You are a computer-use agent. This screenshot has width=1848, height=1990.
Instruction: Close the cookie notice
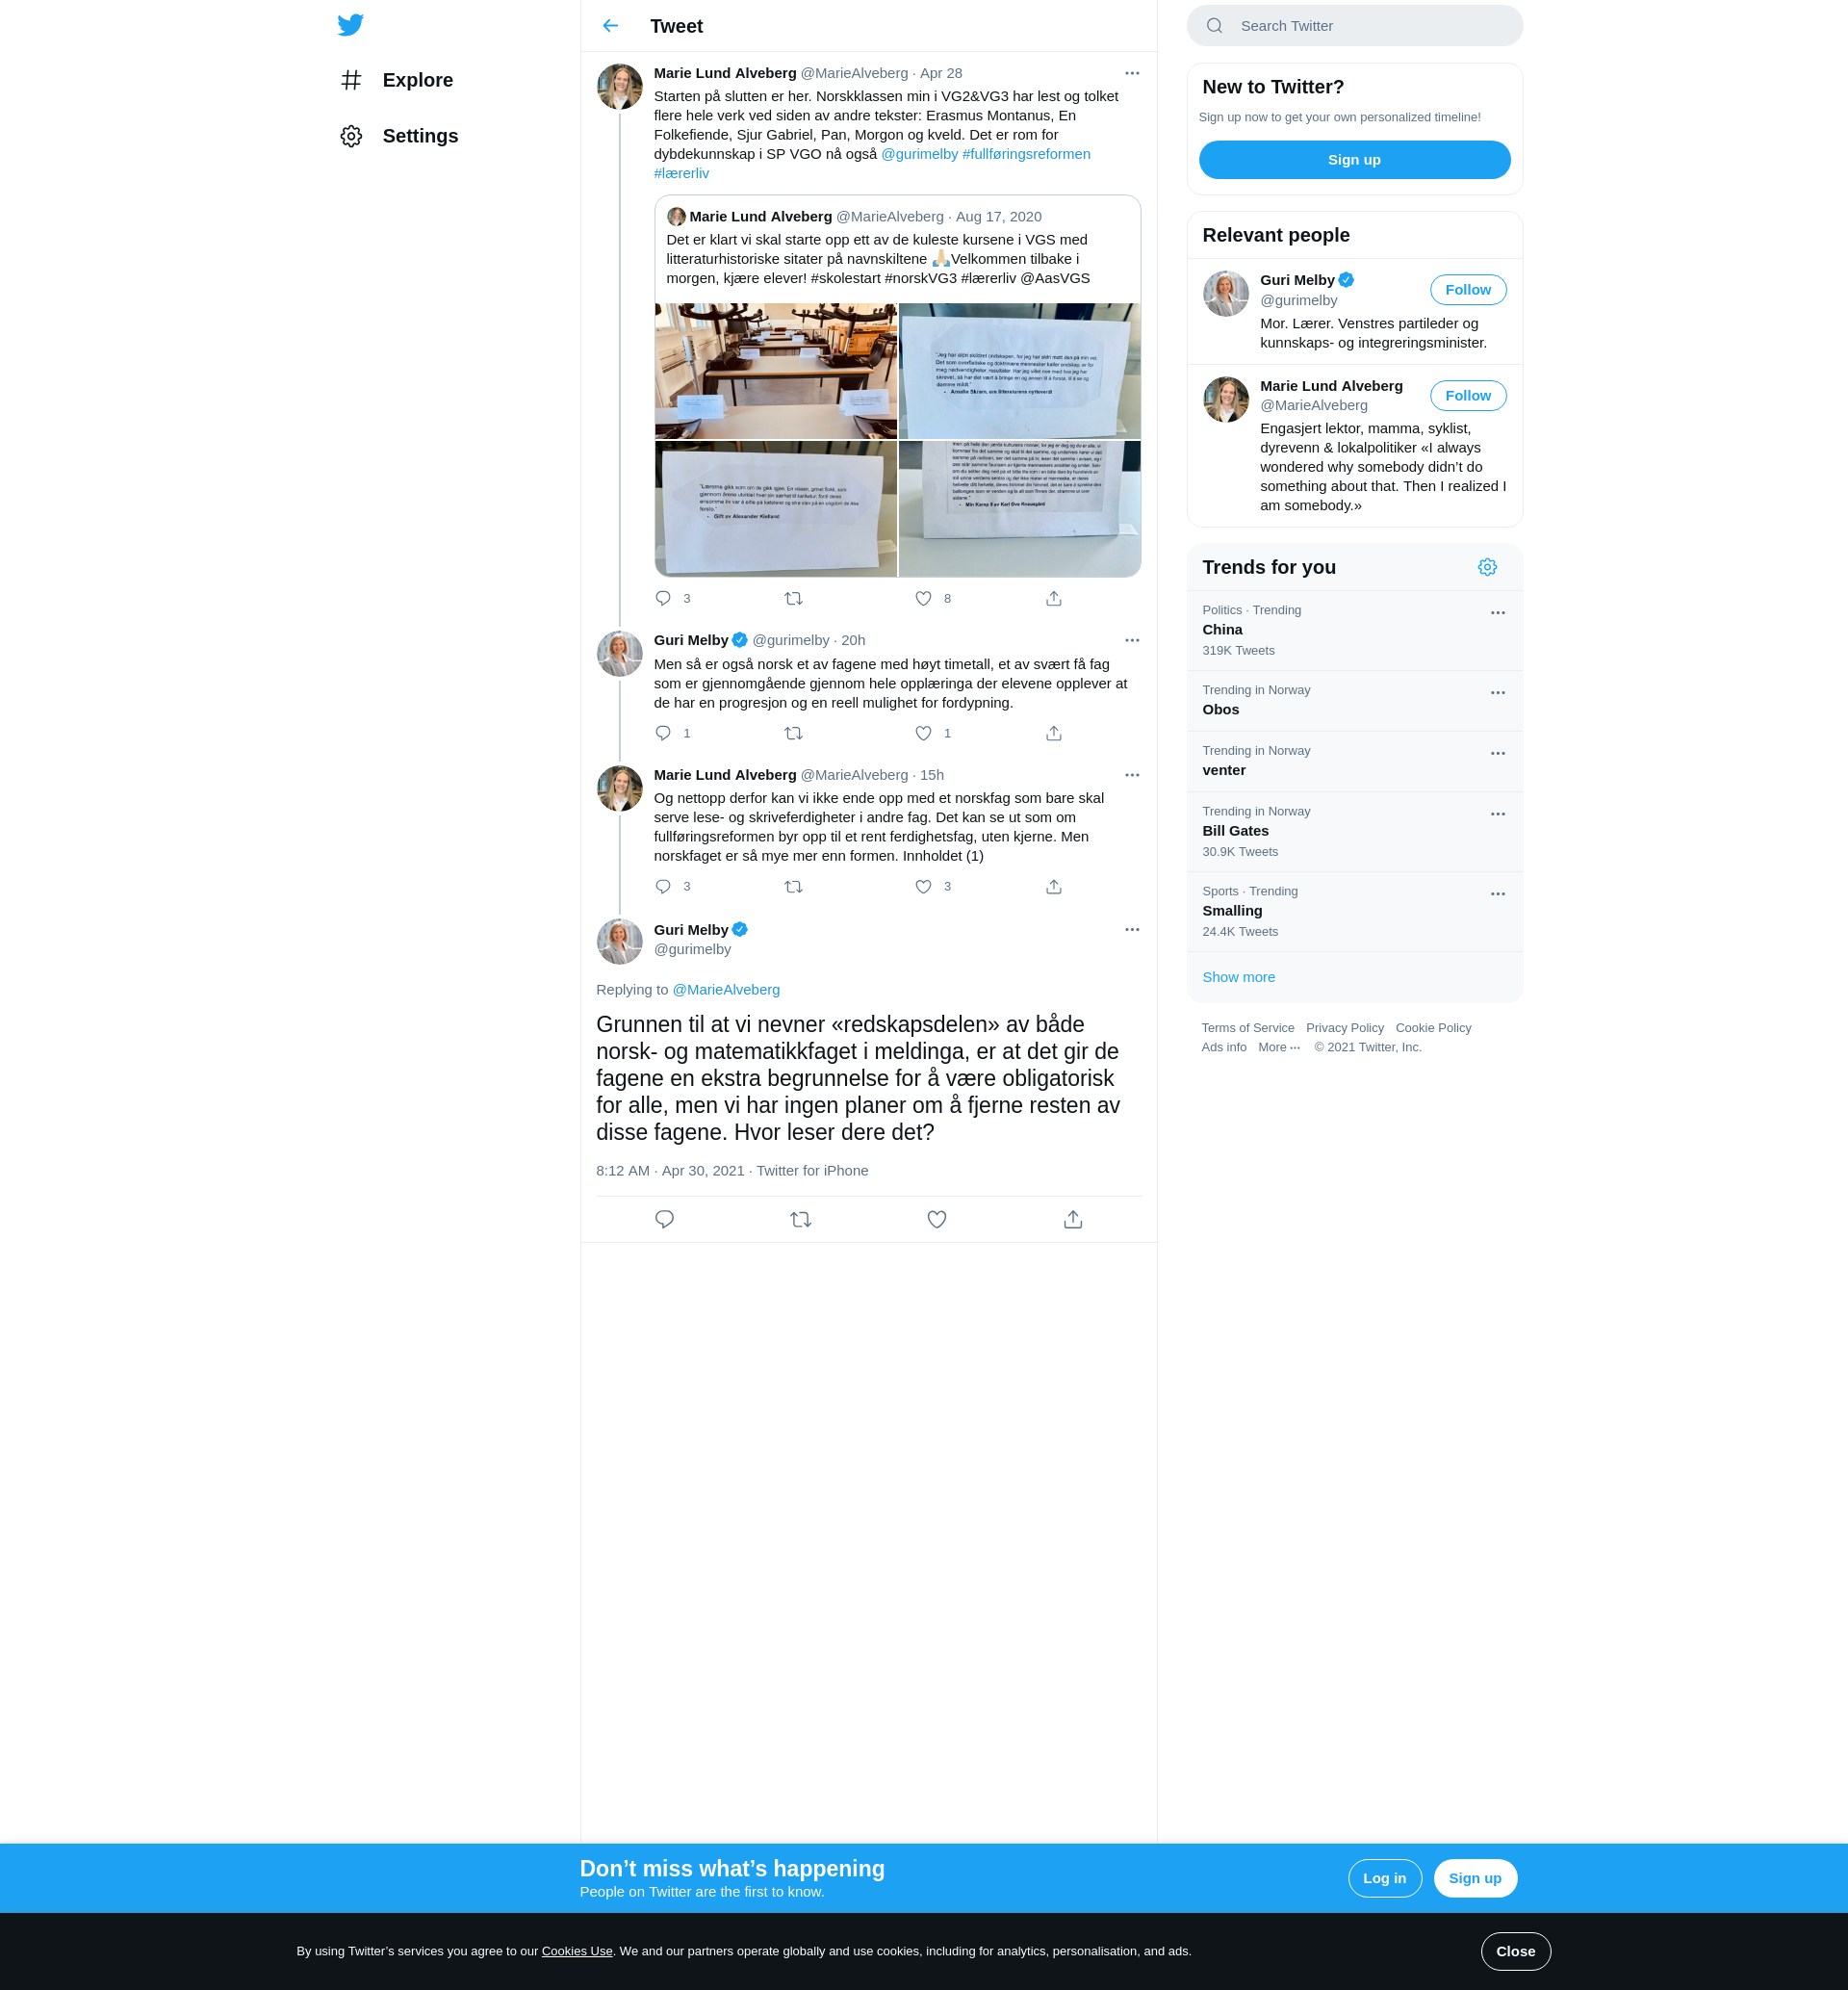(1515, 1951)
